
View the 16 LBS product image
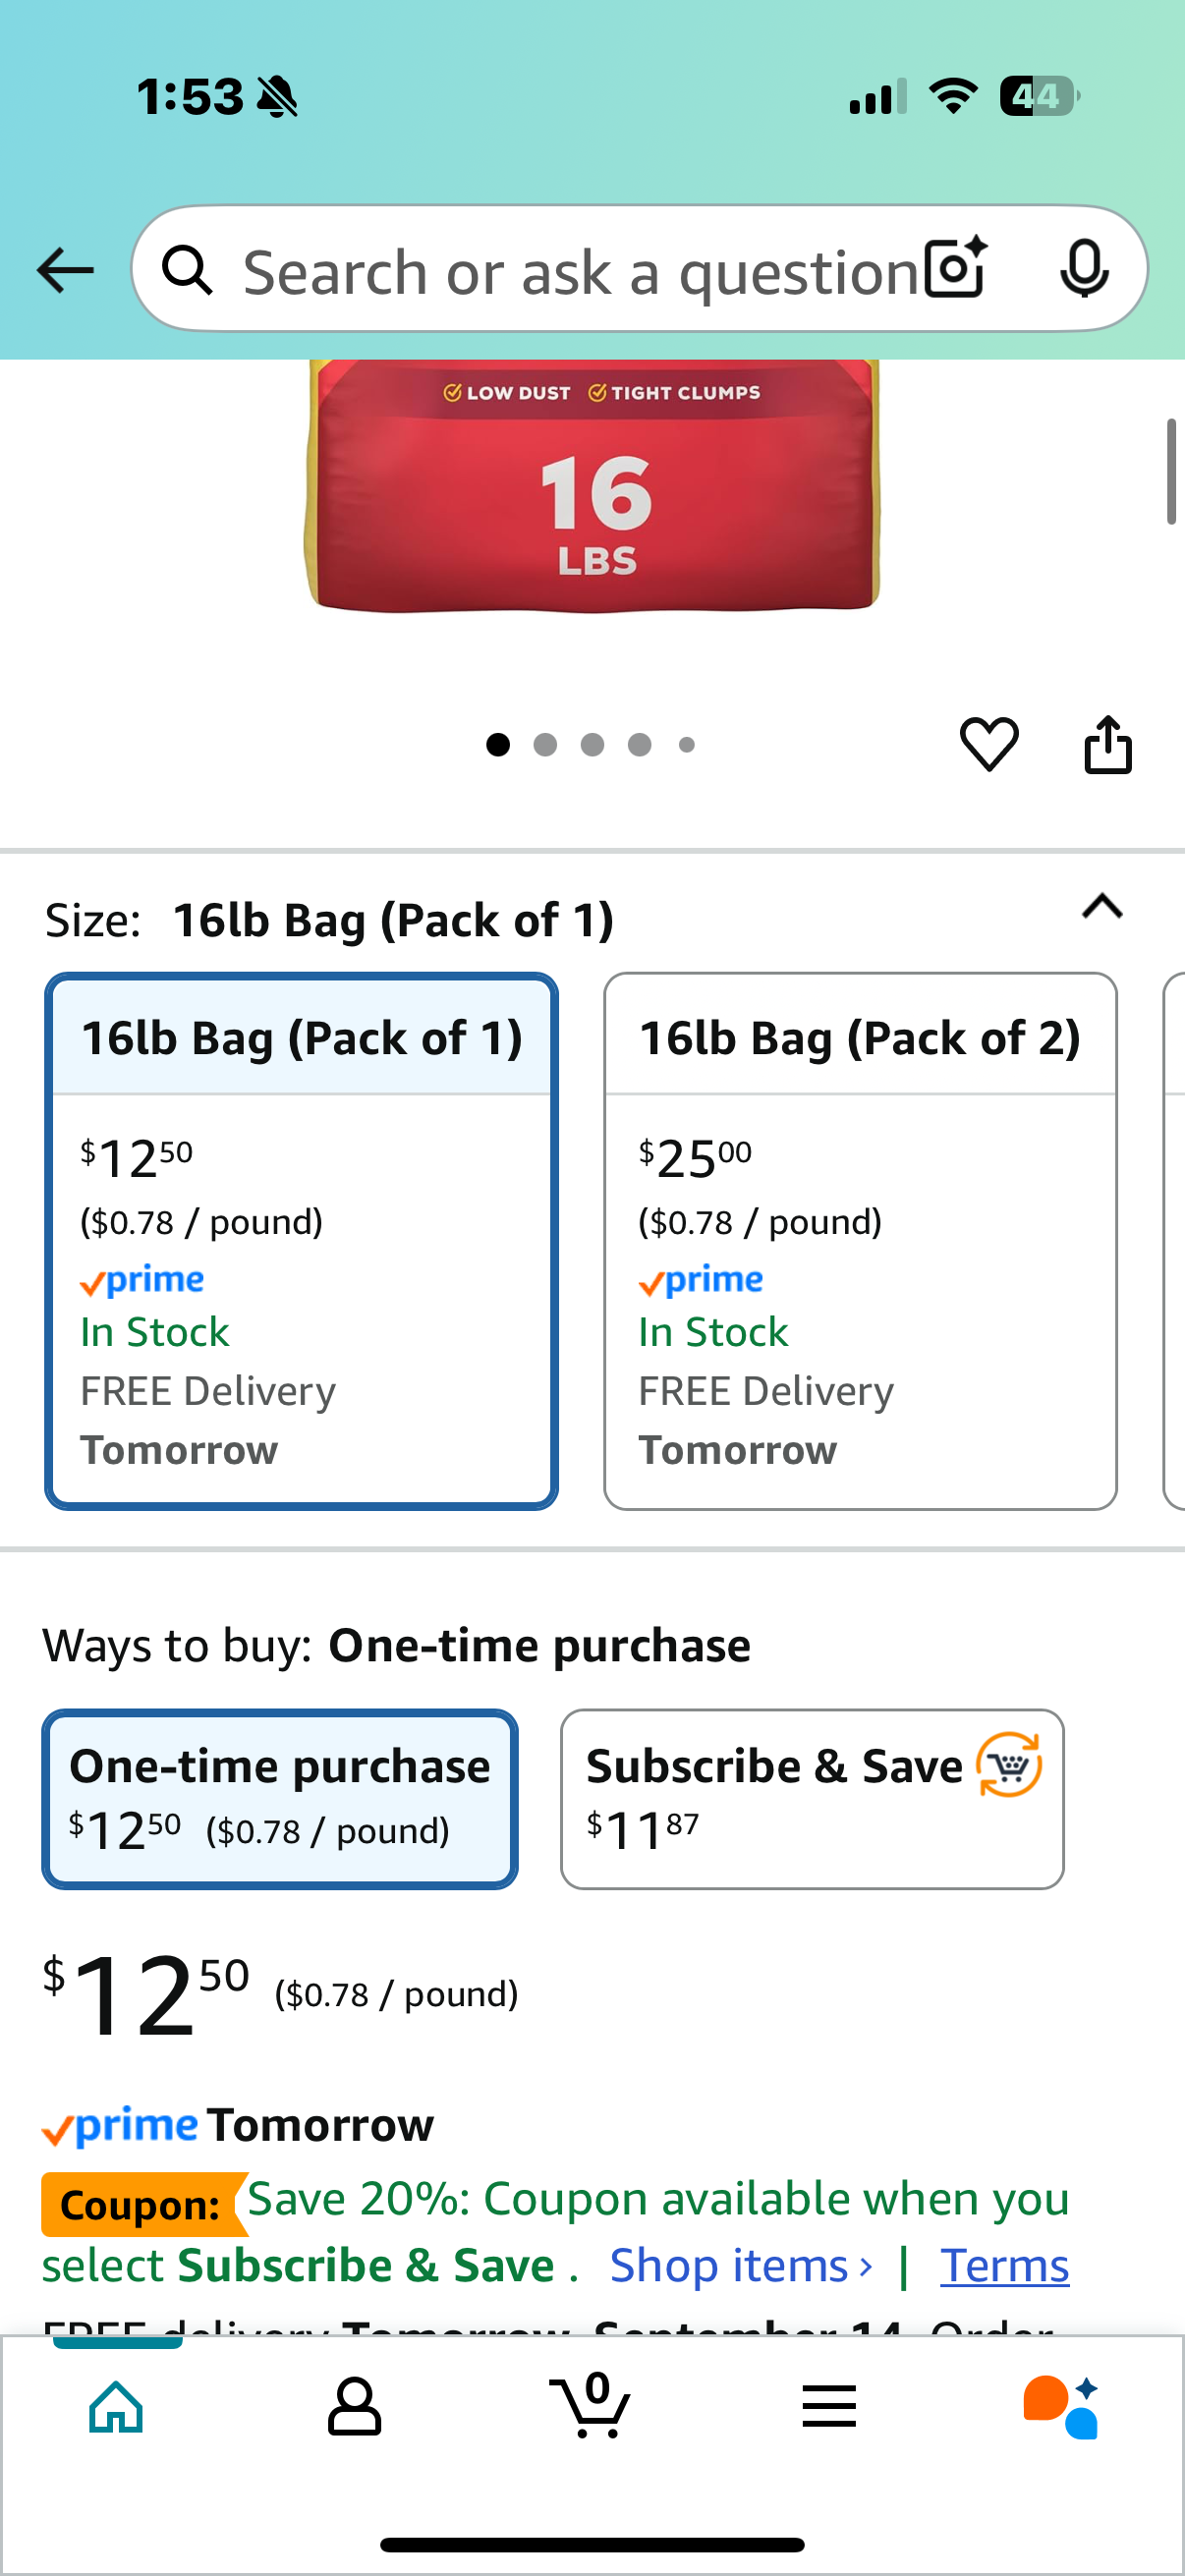(592, 485)
